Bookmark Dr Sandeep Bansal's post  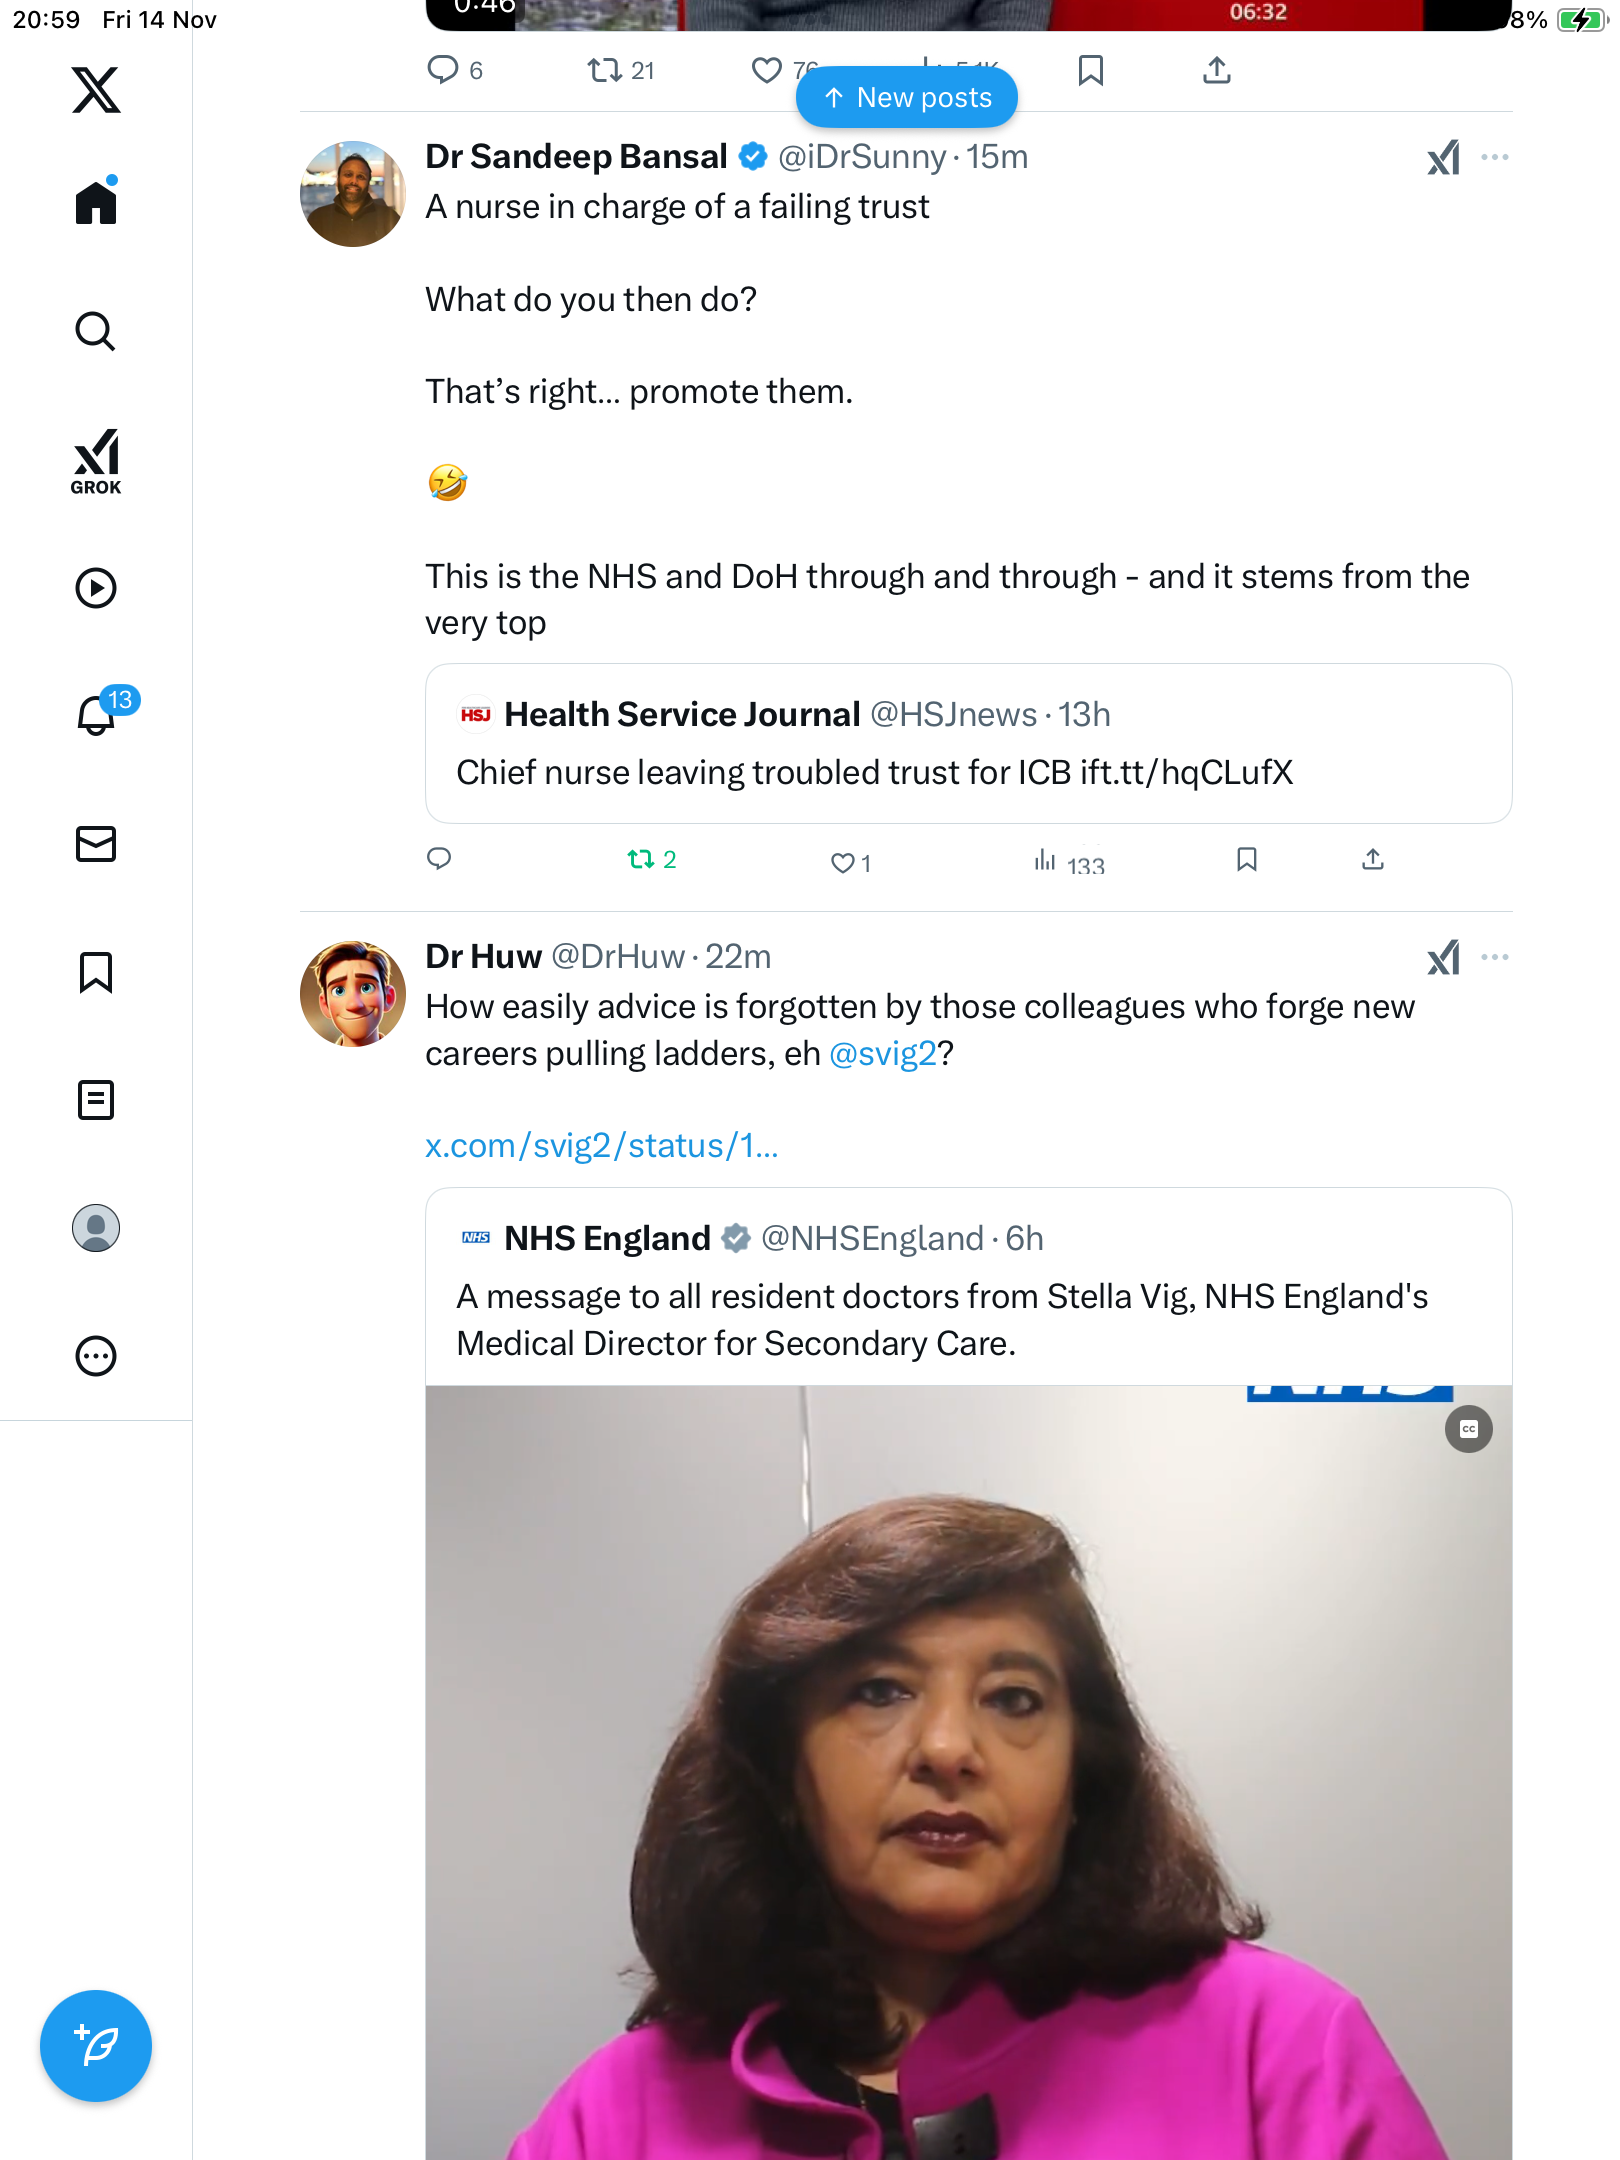click(x=1246, y=859)
